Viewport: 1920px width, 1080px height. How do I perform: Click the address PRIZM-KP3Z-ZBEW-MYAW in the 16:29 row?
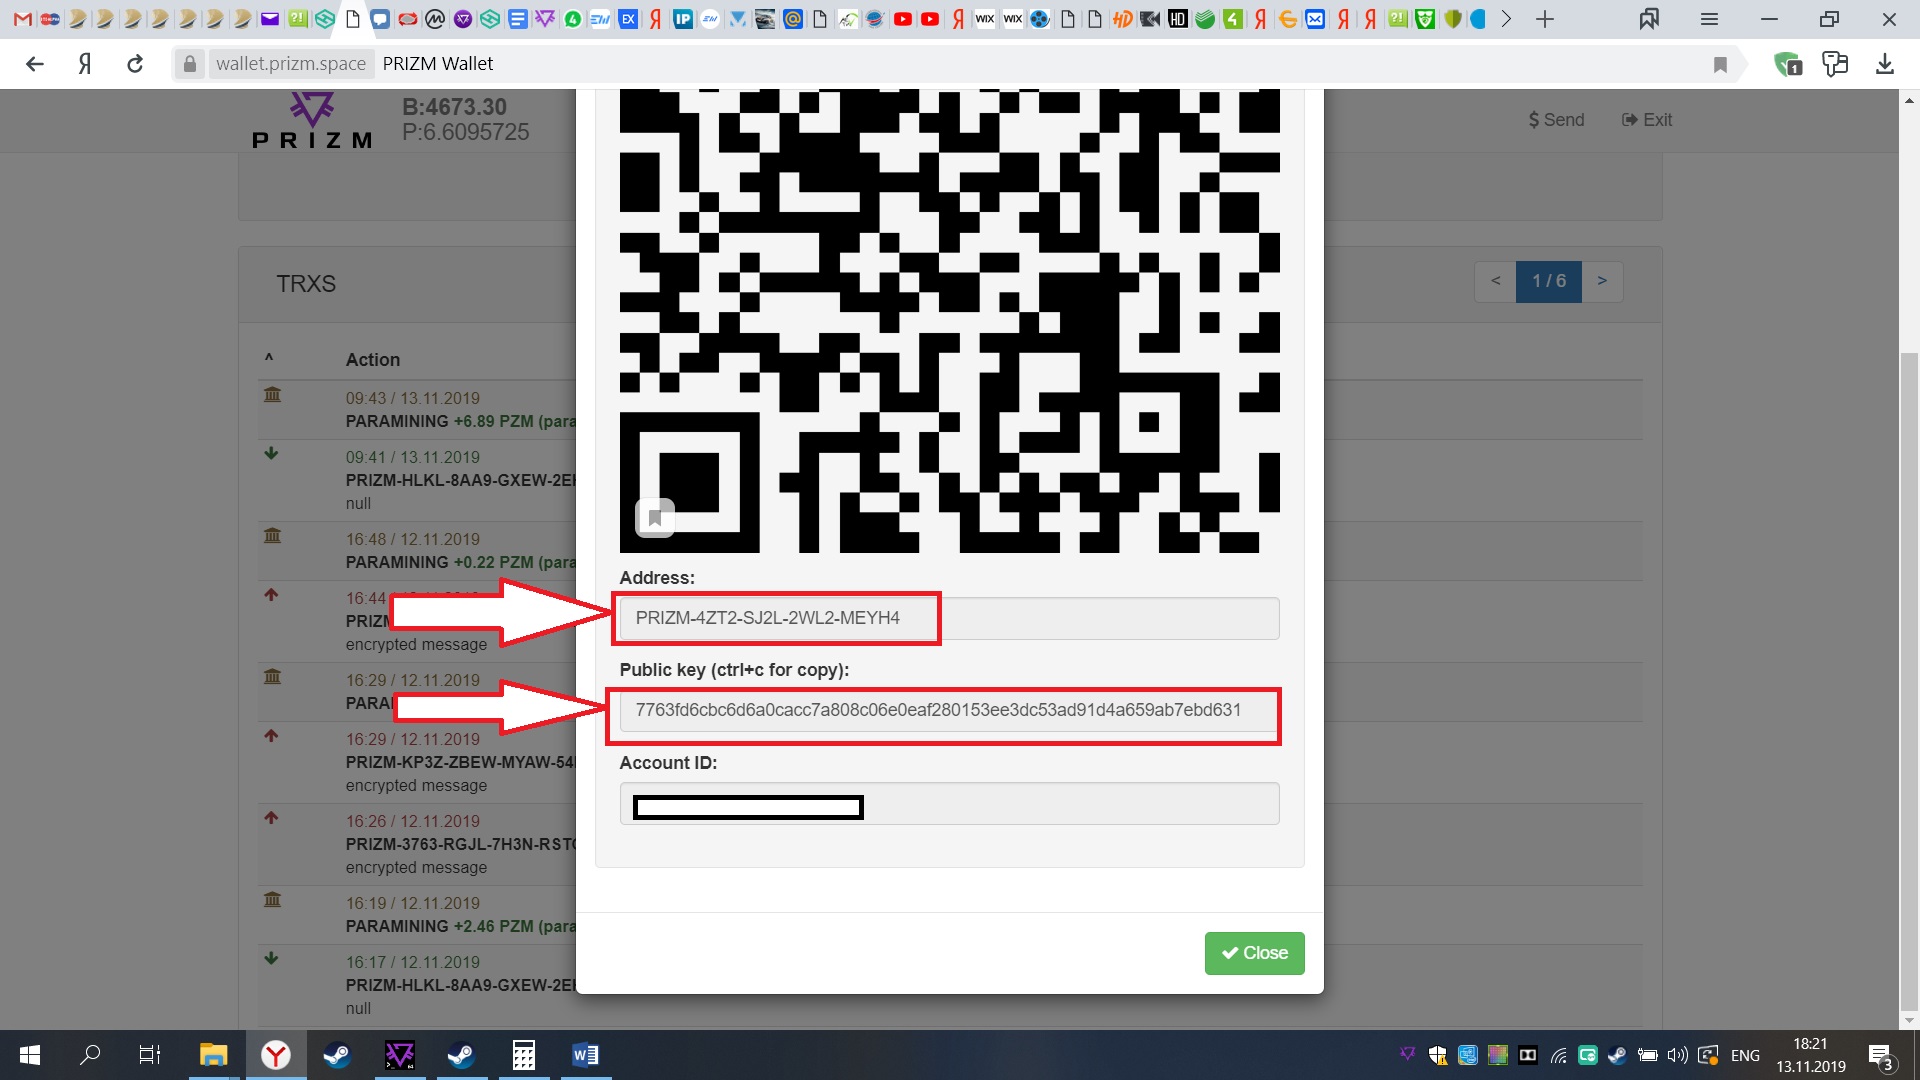[461, 762]
